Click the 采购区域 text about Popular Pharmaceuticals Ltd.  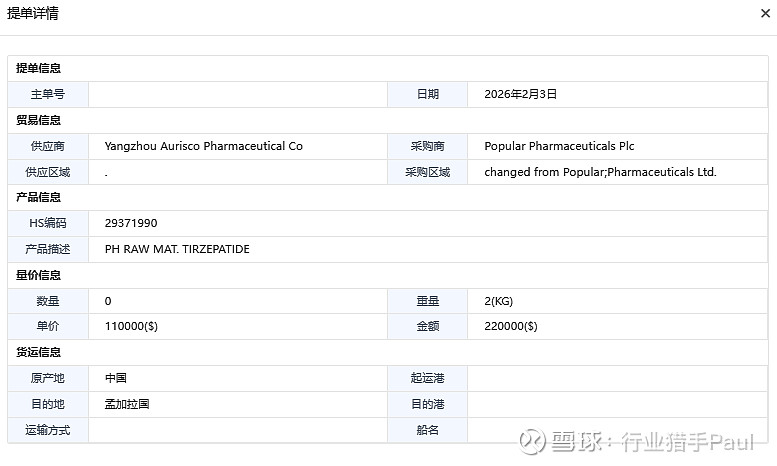(600, 172)
